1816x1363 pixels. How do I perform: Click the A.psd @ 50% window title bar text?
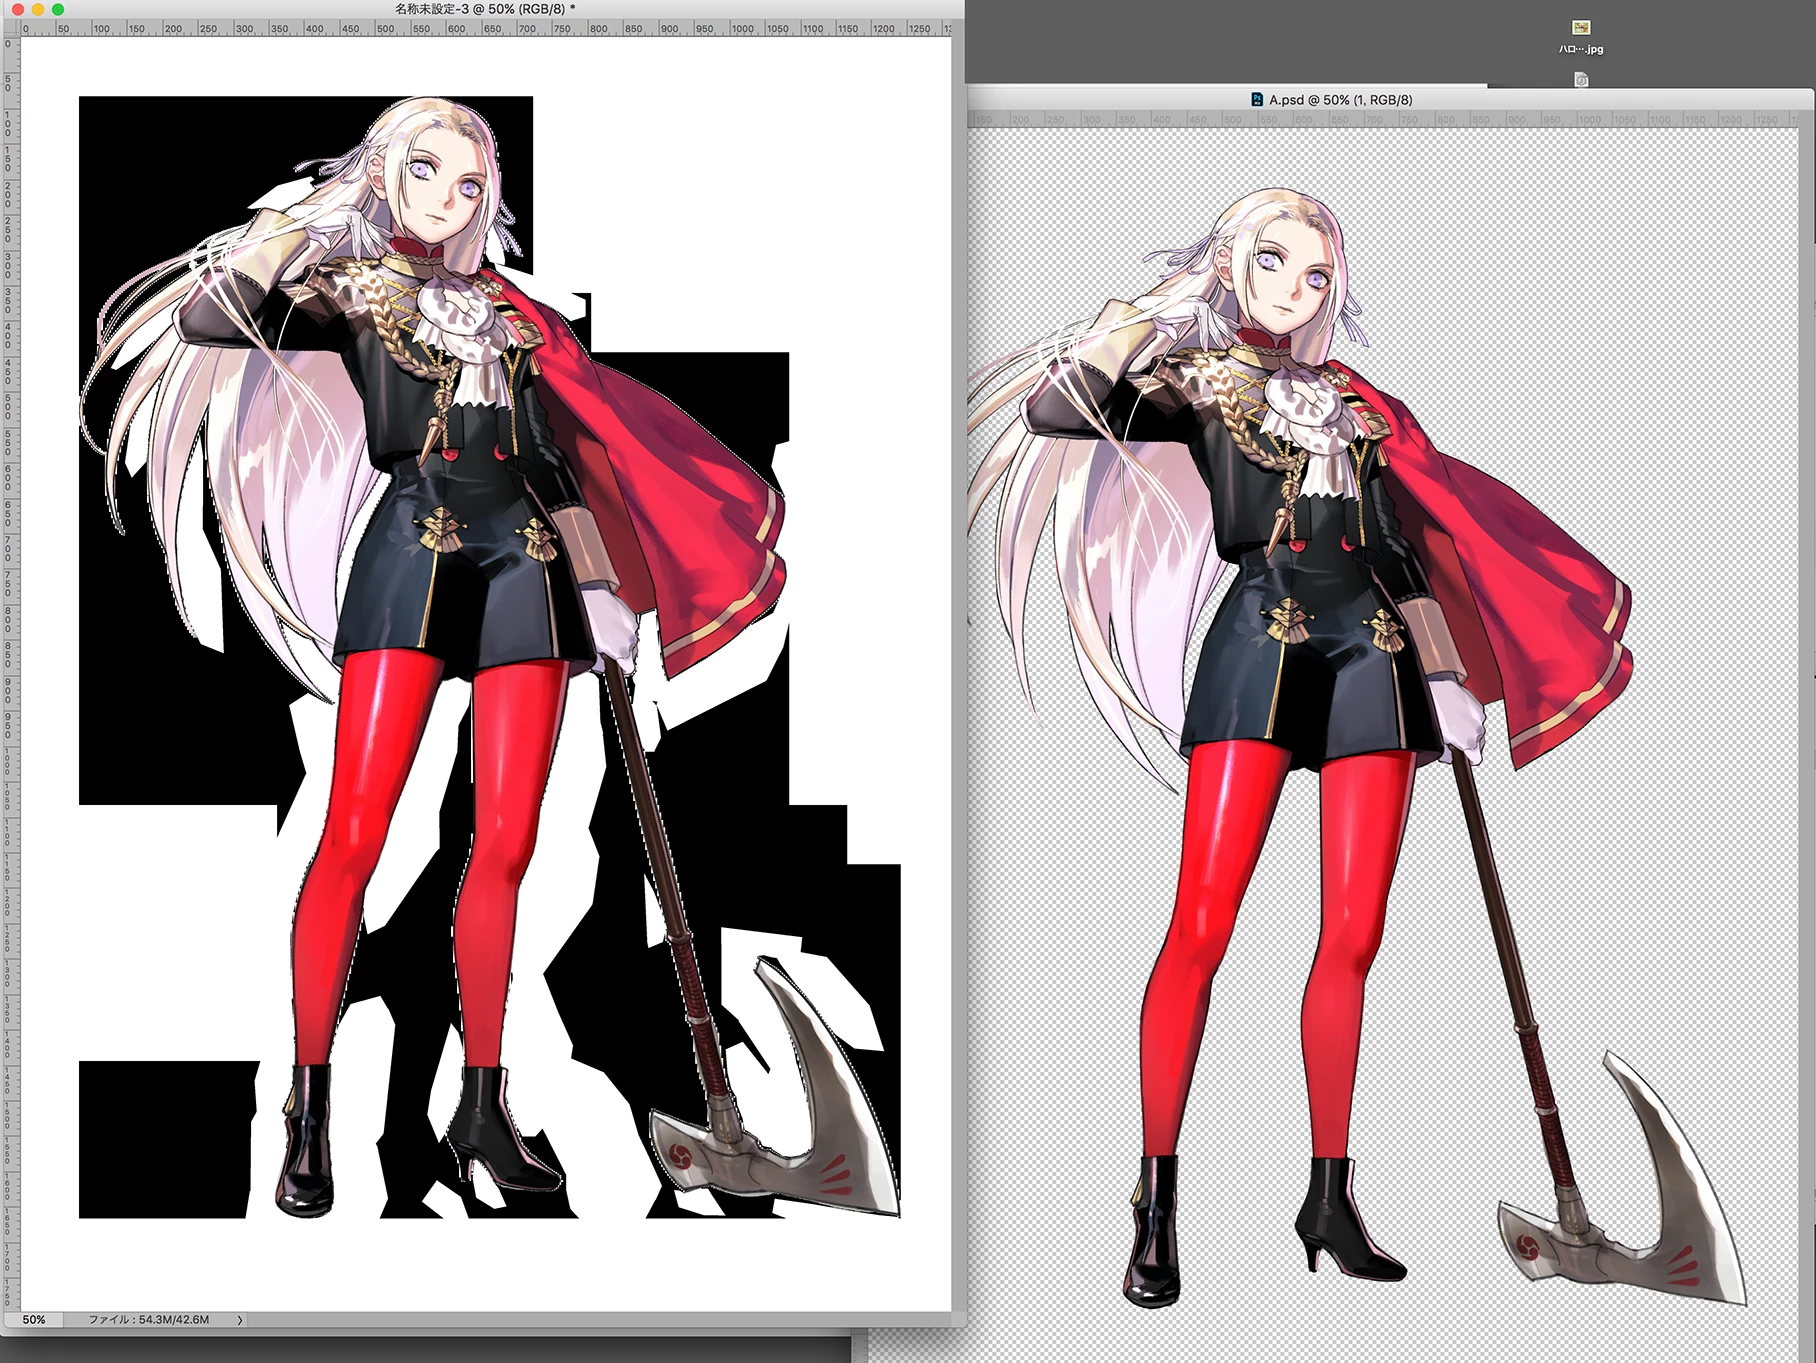(1340, 100)
